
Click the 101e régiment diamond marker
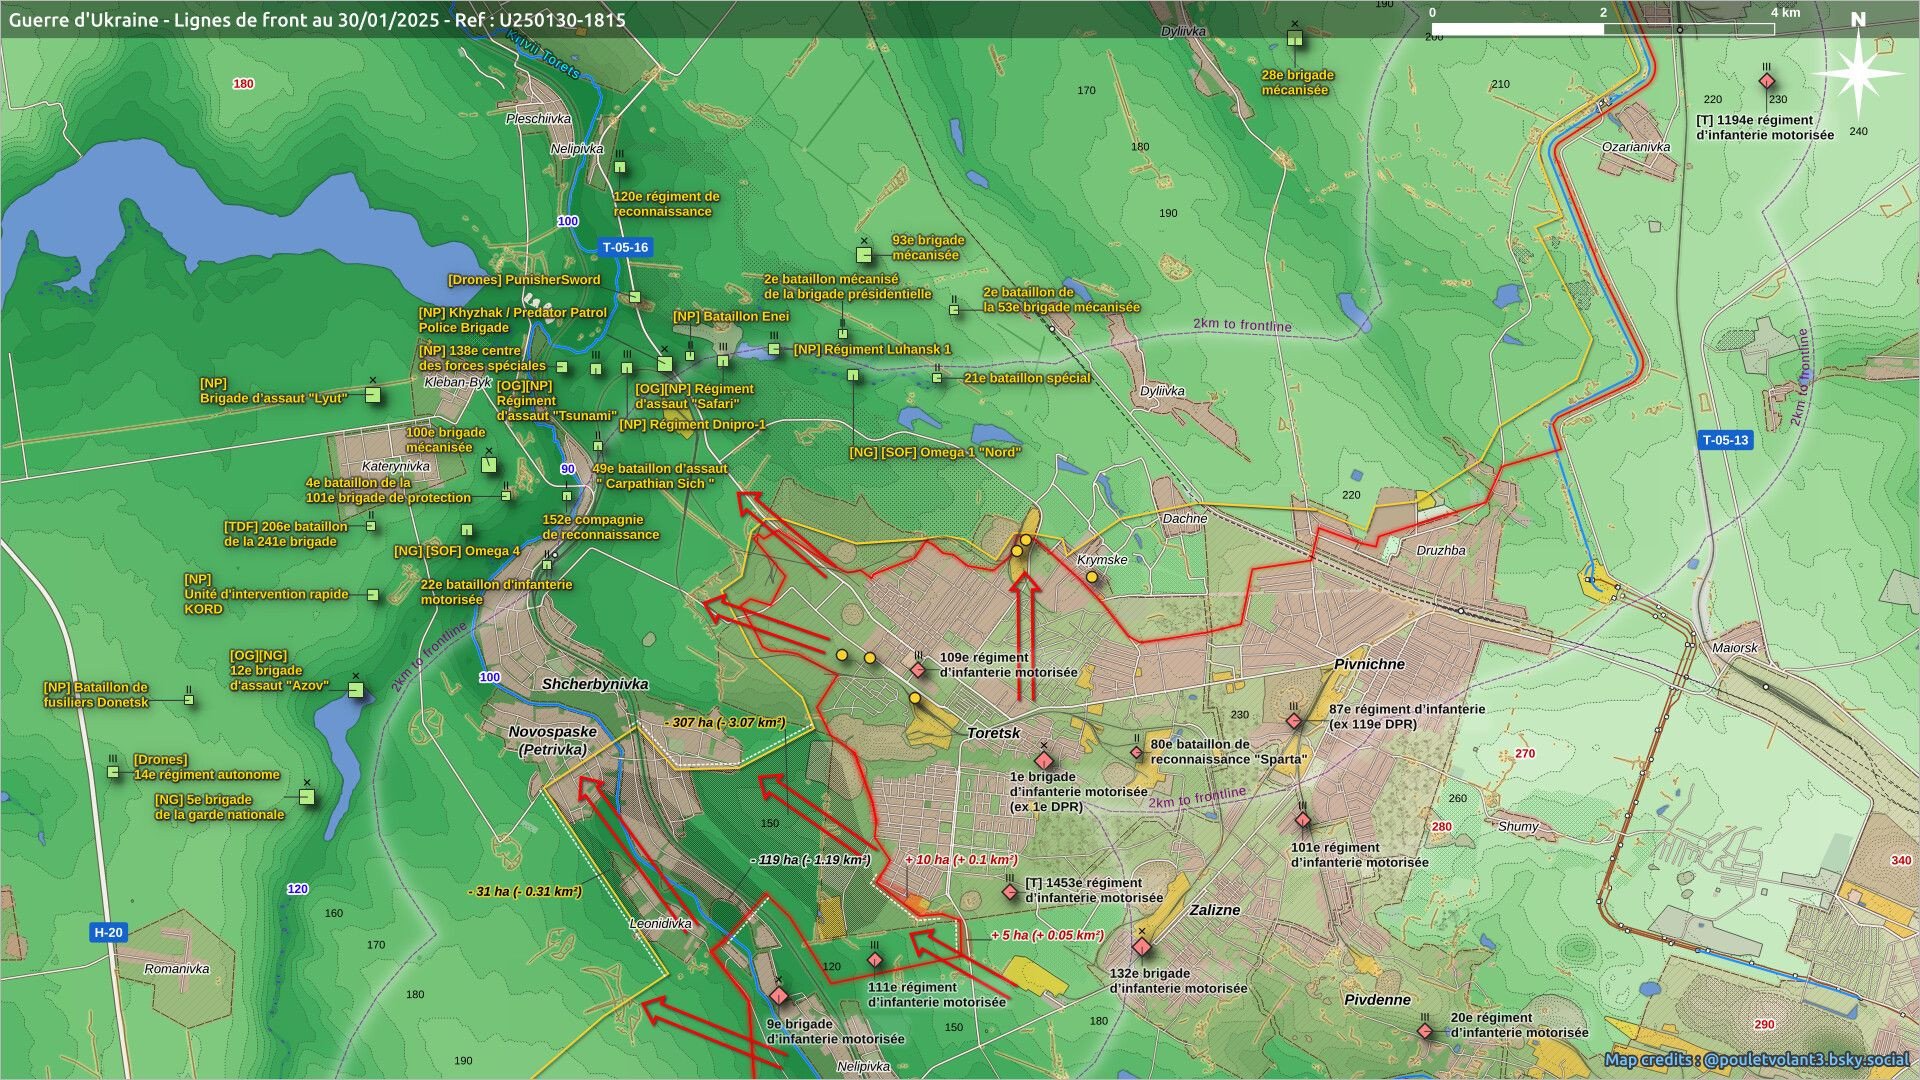coord(1303,820)
